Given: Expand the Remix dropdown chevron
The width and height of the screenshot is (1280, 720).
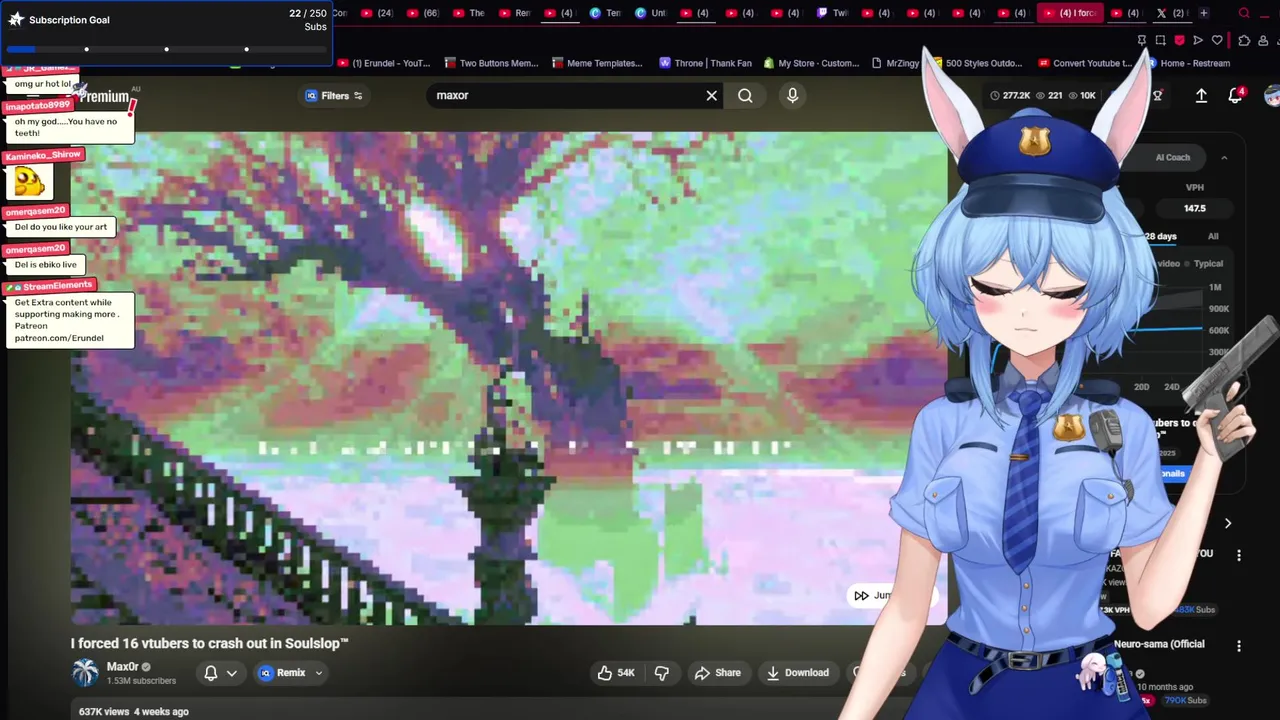Looking at the screenshot, I should click(x=319, y=673).
